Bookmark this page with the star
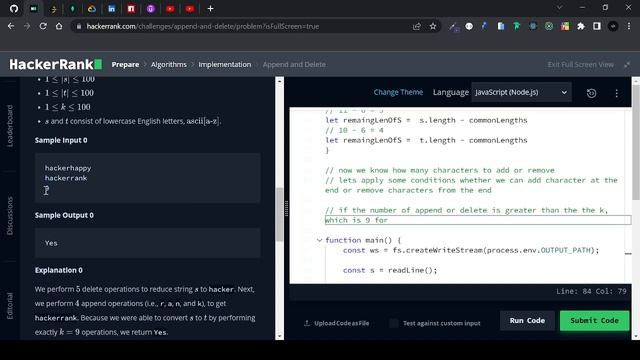Image resolution: width=640 pixels, height=360 pixels. click(x=433, y=26)
